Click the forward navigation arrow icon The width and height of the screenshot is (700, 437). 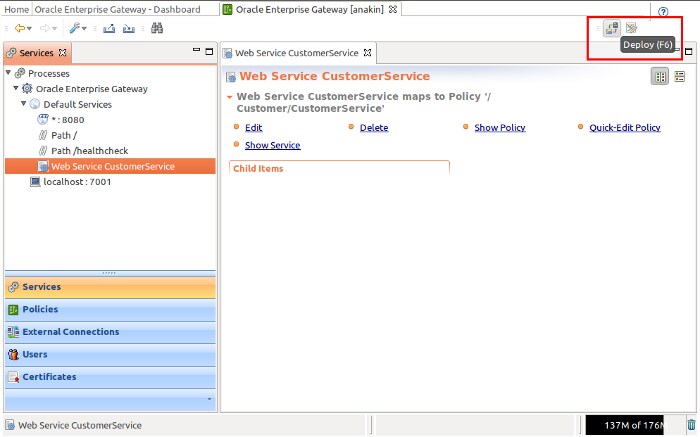pos(45,29)
